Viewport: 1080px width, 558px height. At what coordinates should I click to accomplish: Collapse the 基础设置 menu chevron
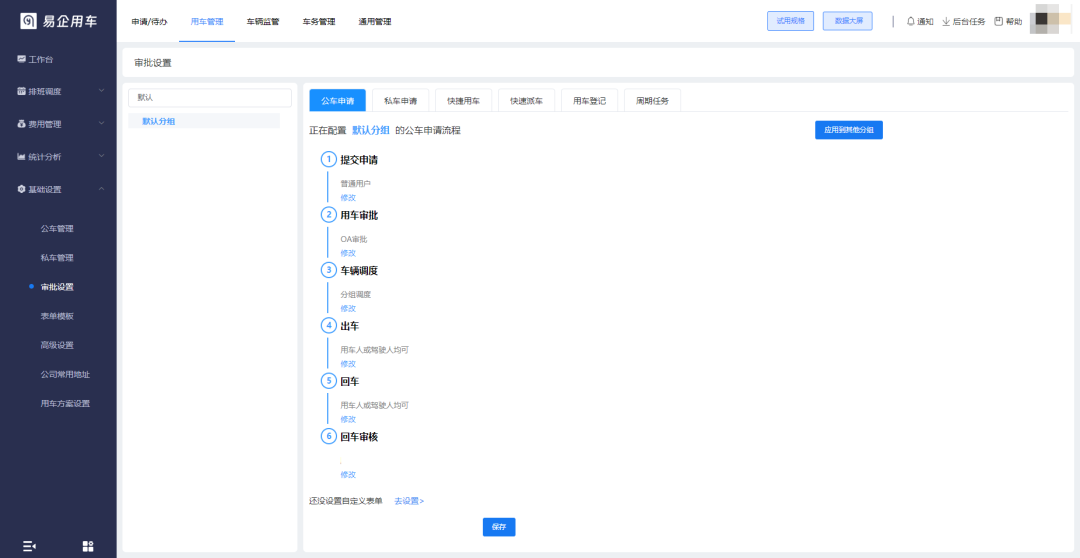pyautogui.click(x=101, y=189)
